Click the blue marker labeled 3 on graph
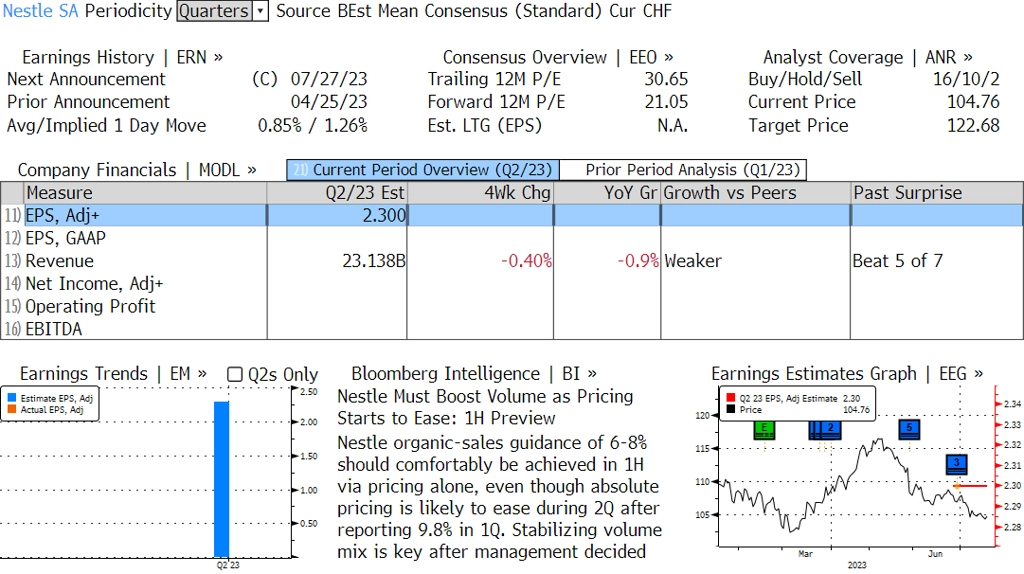This screenshot has height=574, width=1024. [957, 464]
